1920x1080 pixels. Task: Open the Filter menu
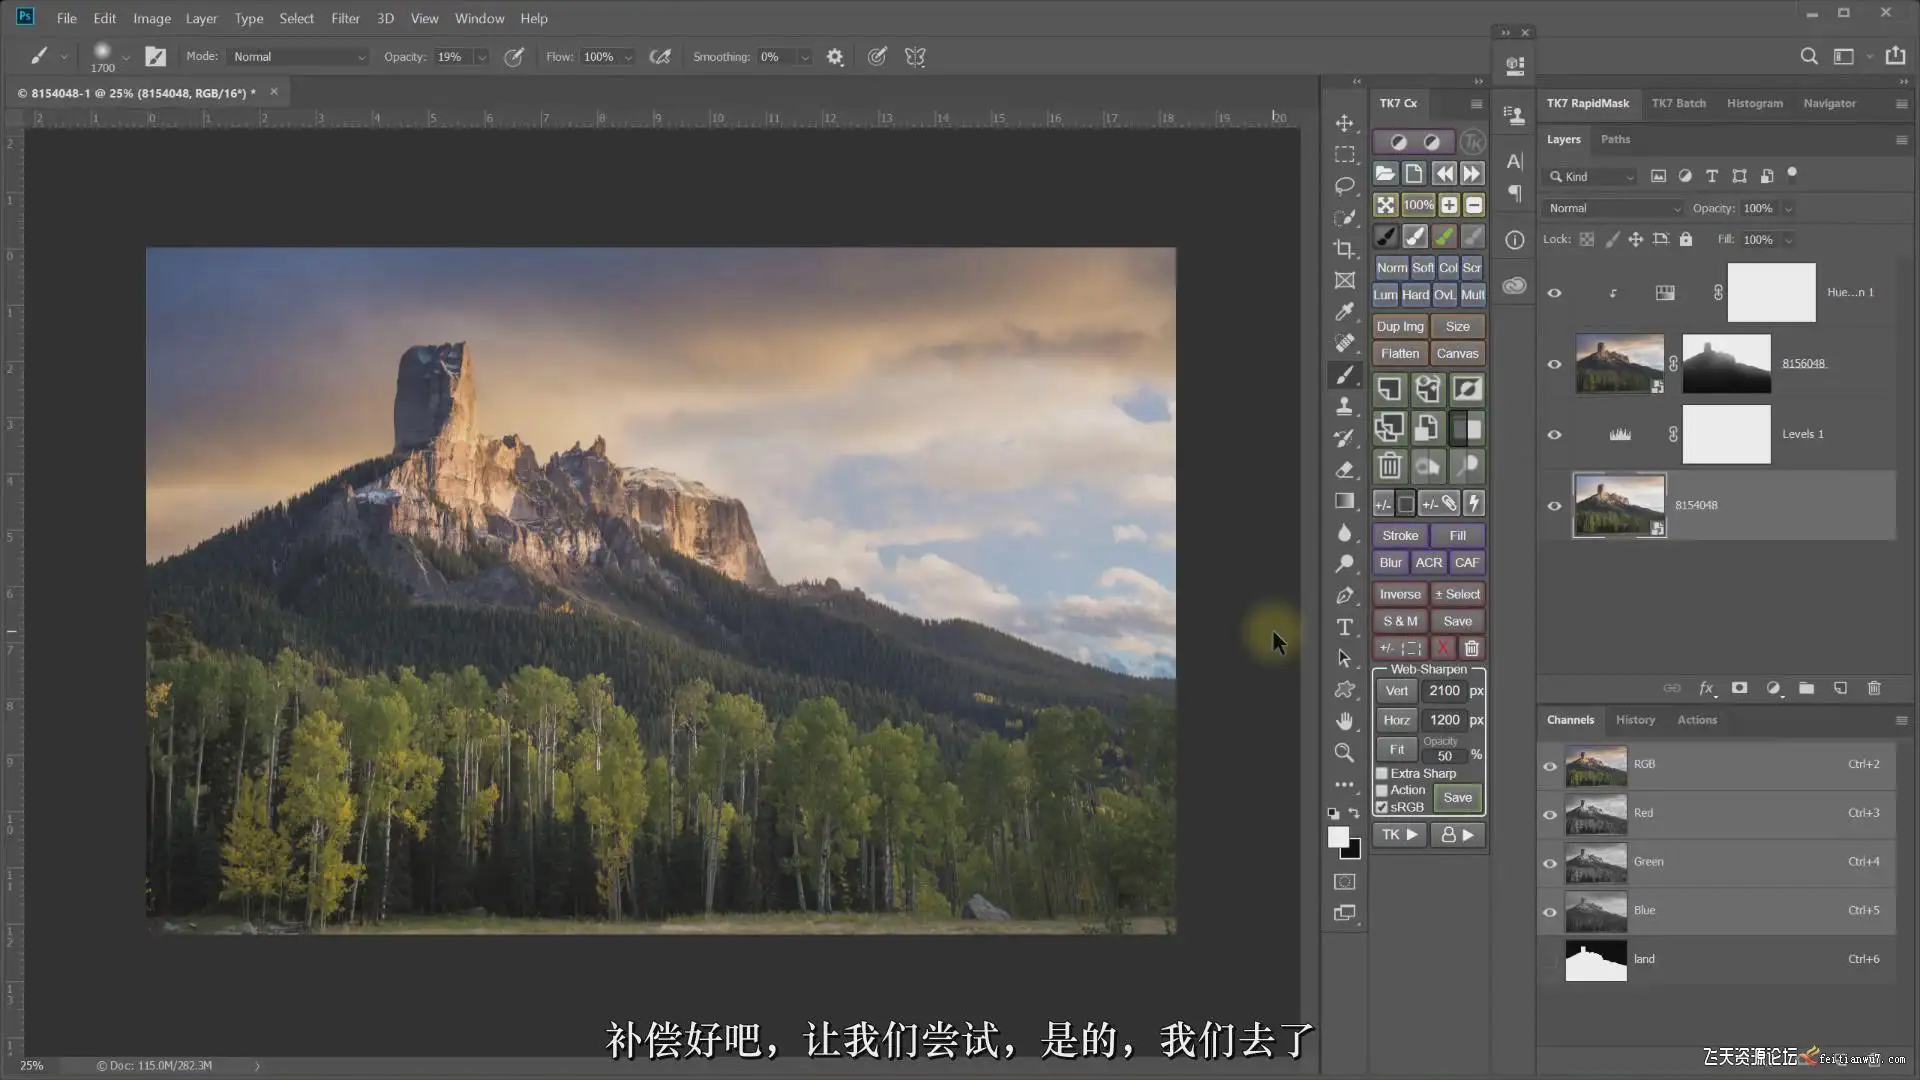(345, 18)
